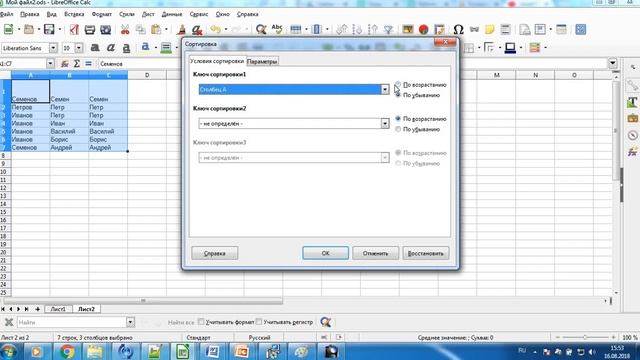The image size is (640, 360).
Task: Click the AutoFilter funnel icon
Action: pyautogui.click(x=388, y=29)
